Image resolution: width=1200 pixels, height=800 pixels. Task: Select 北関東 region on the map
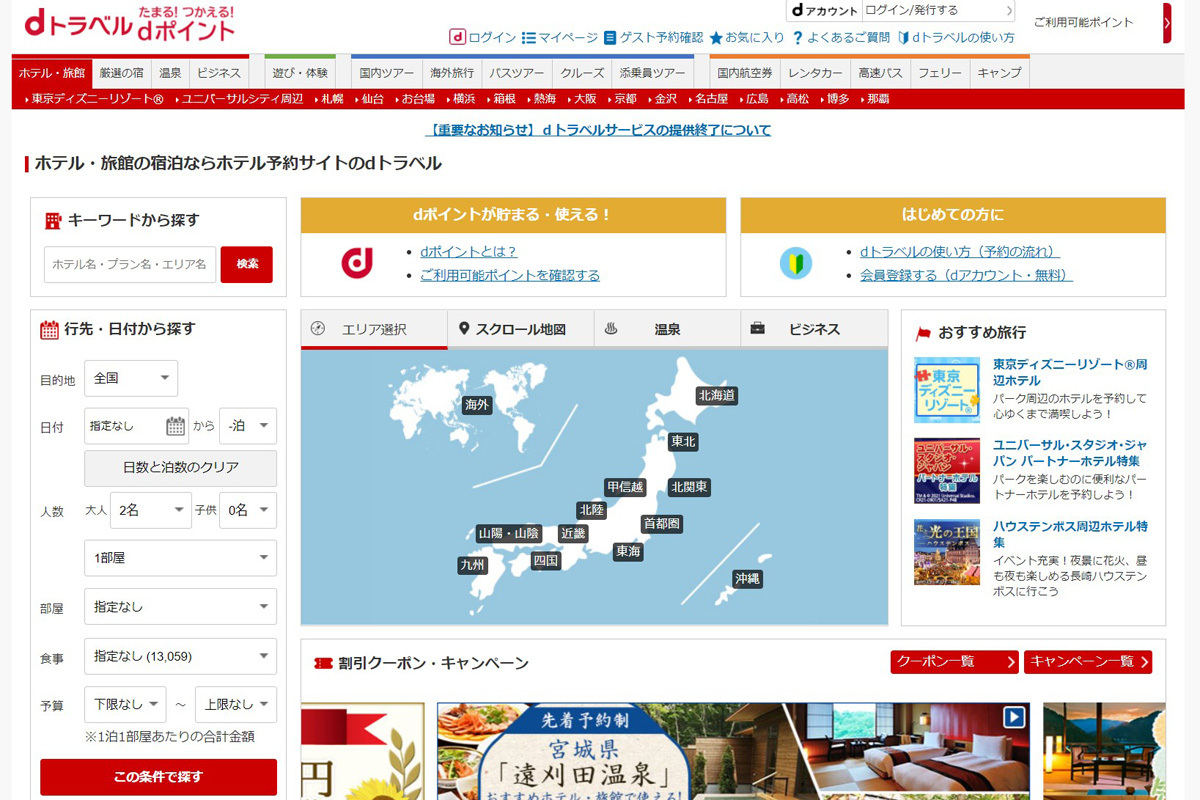point(689,487)
